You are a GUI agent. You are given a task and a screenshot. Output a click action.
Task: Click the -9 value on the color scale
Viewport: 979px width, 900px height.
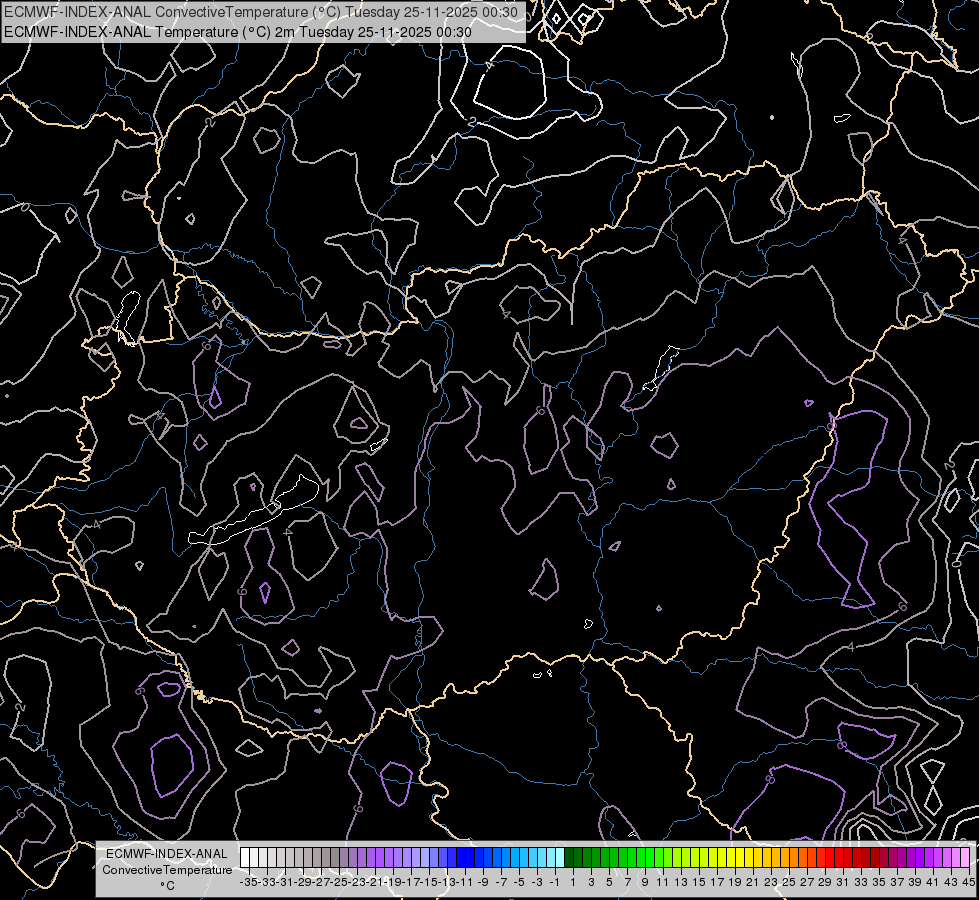[483, 882]
